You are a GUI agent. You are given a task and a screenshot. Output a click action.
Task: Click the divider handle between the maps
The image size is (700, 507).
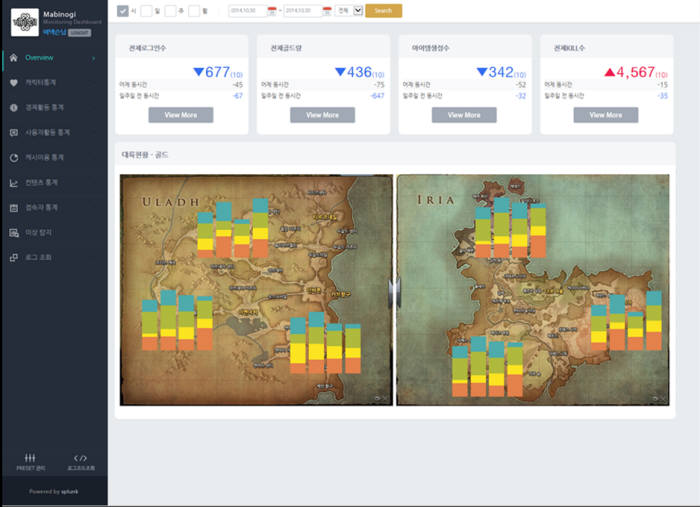point(395,292)
